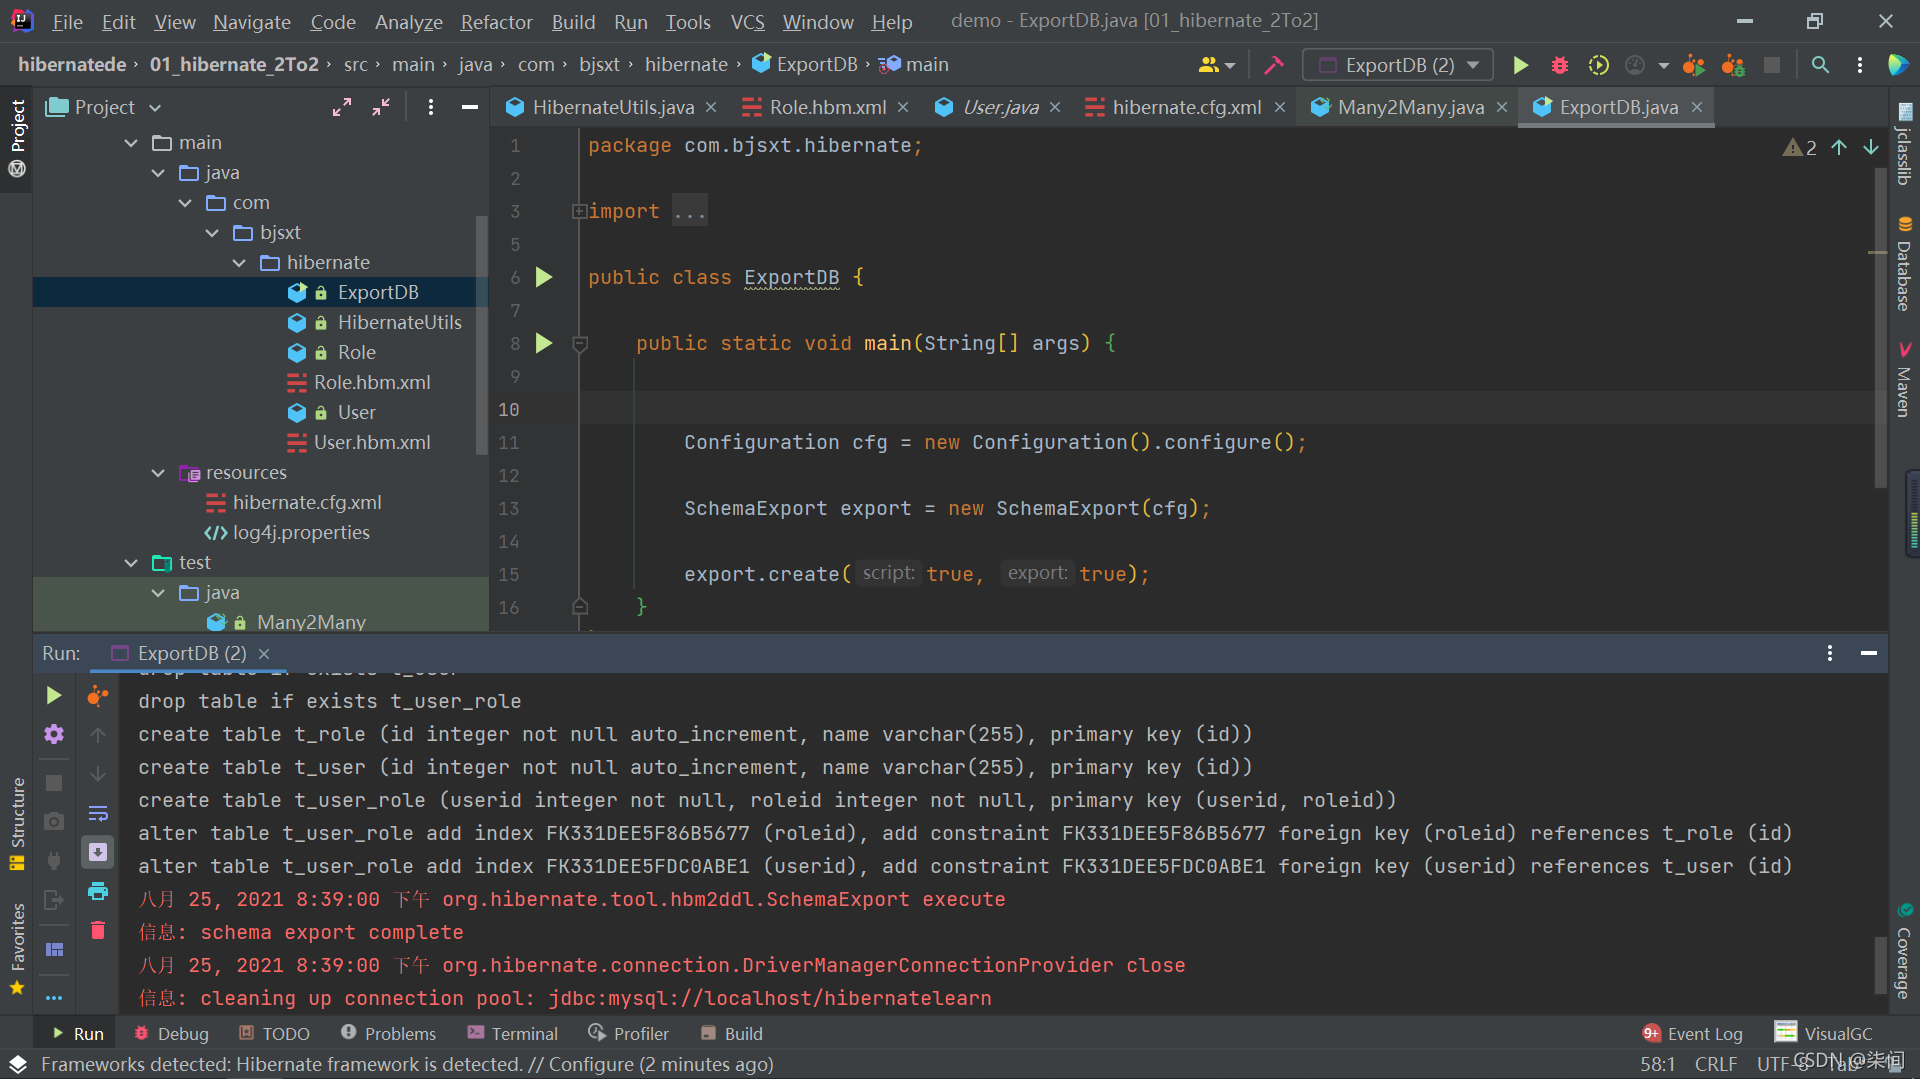Clear all console output with trash icon
1920x1079 pixels.
click(98, 930)
